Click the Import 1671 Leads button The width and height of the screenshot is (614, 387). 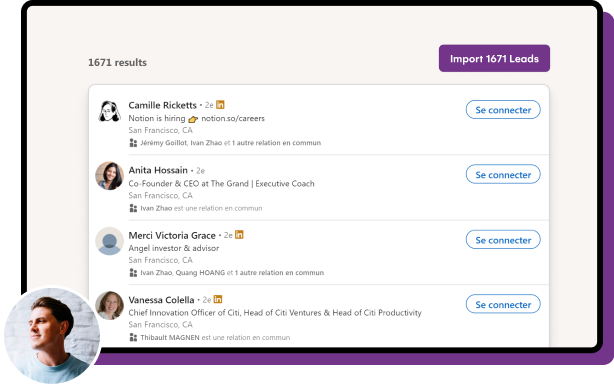coord(494,58)
